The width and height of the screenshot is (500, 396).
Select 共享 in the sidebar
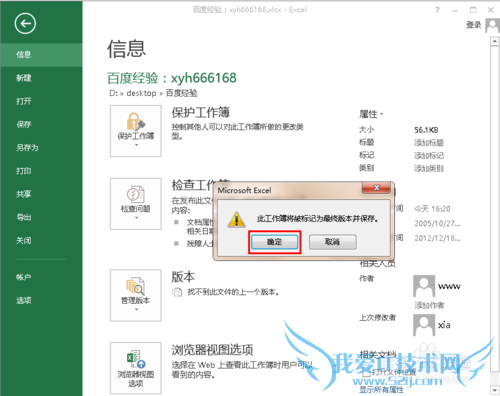[41, 194]
